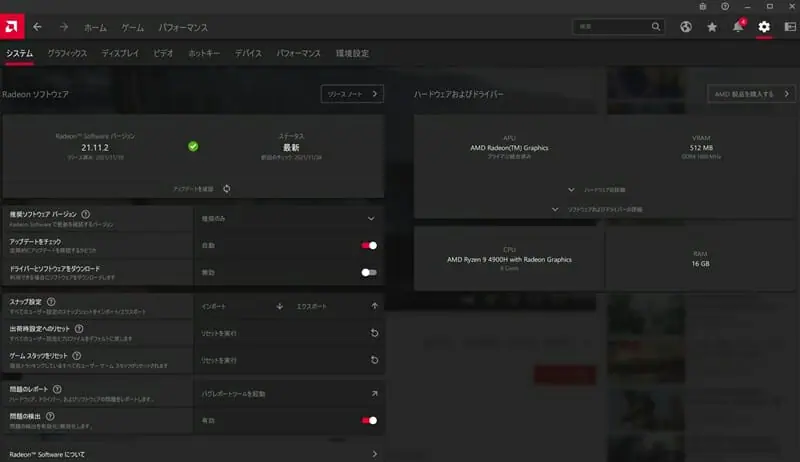800x462 pixels.
Task: Go back with the left arrow
Action: [x=38, y=26]
